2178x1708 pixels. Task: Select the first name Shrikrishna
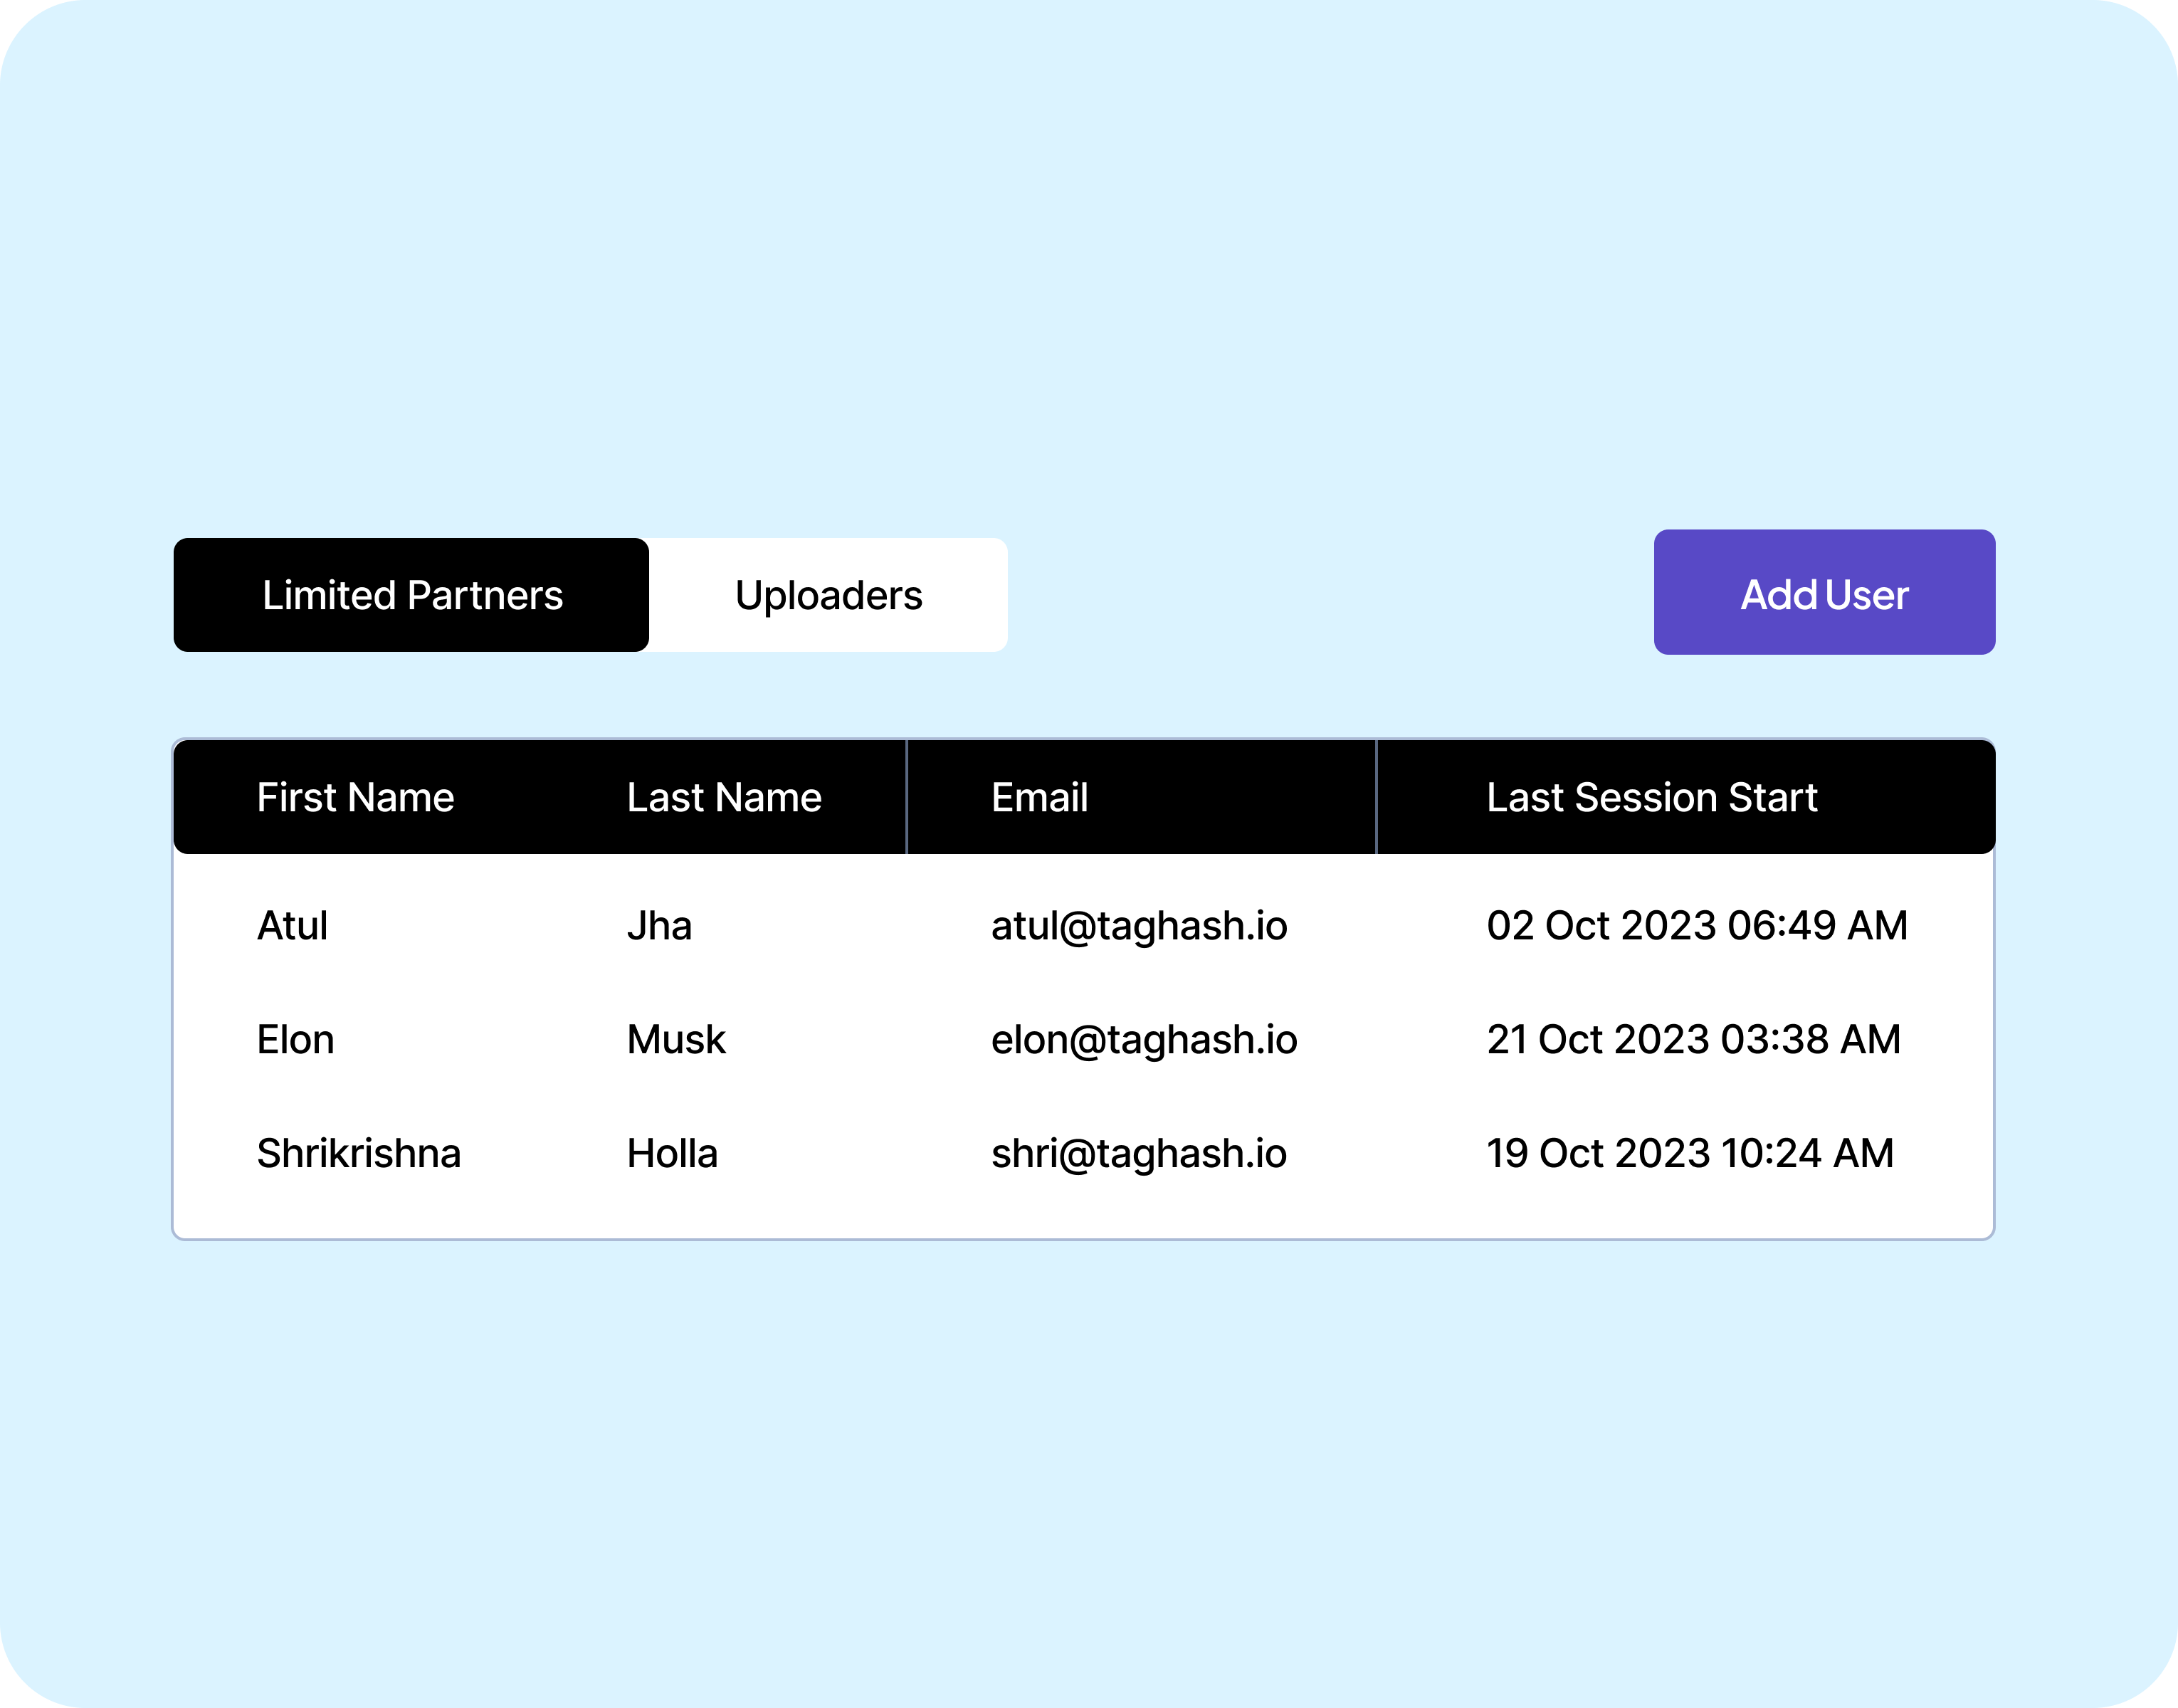click(x=358, y=1153)
